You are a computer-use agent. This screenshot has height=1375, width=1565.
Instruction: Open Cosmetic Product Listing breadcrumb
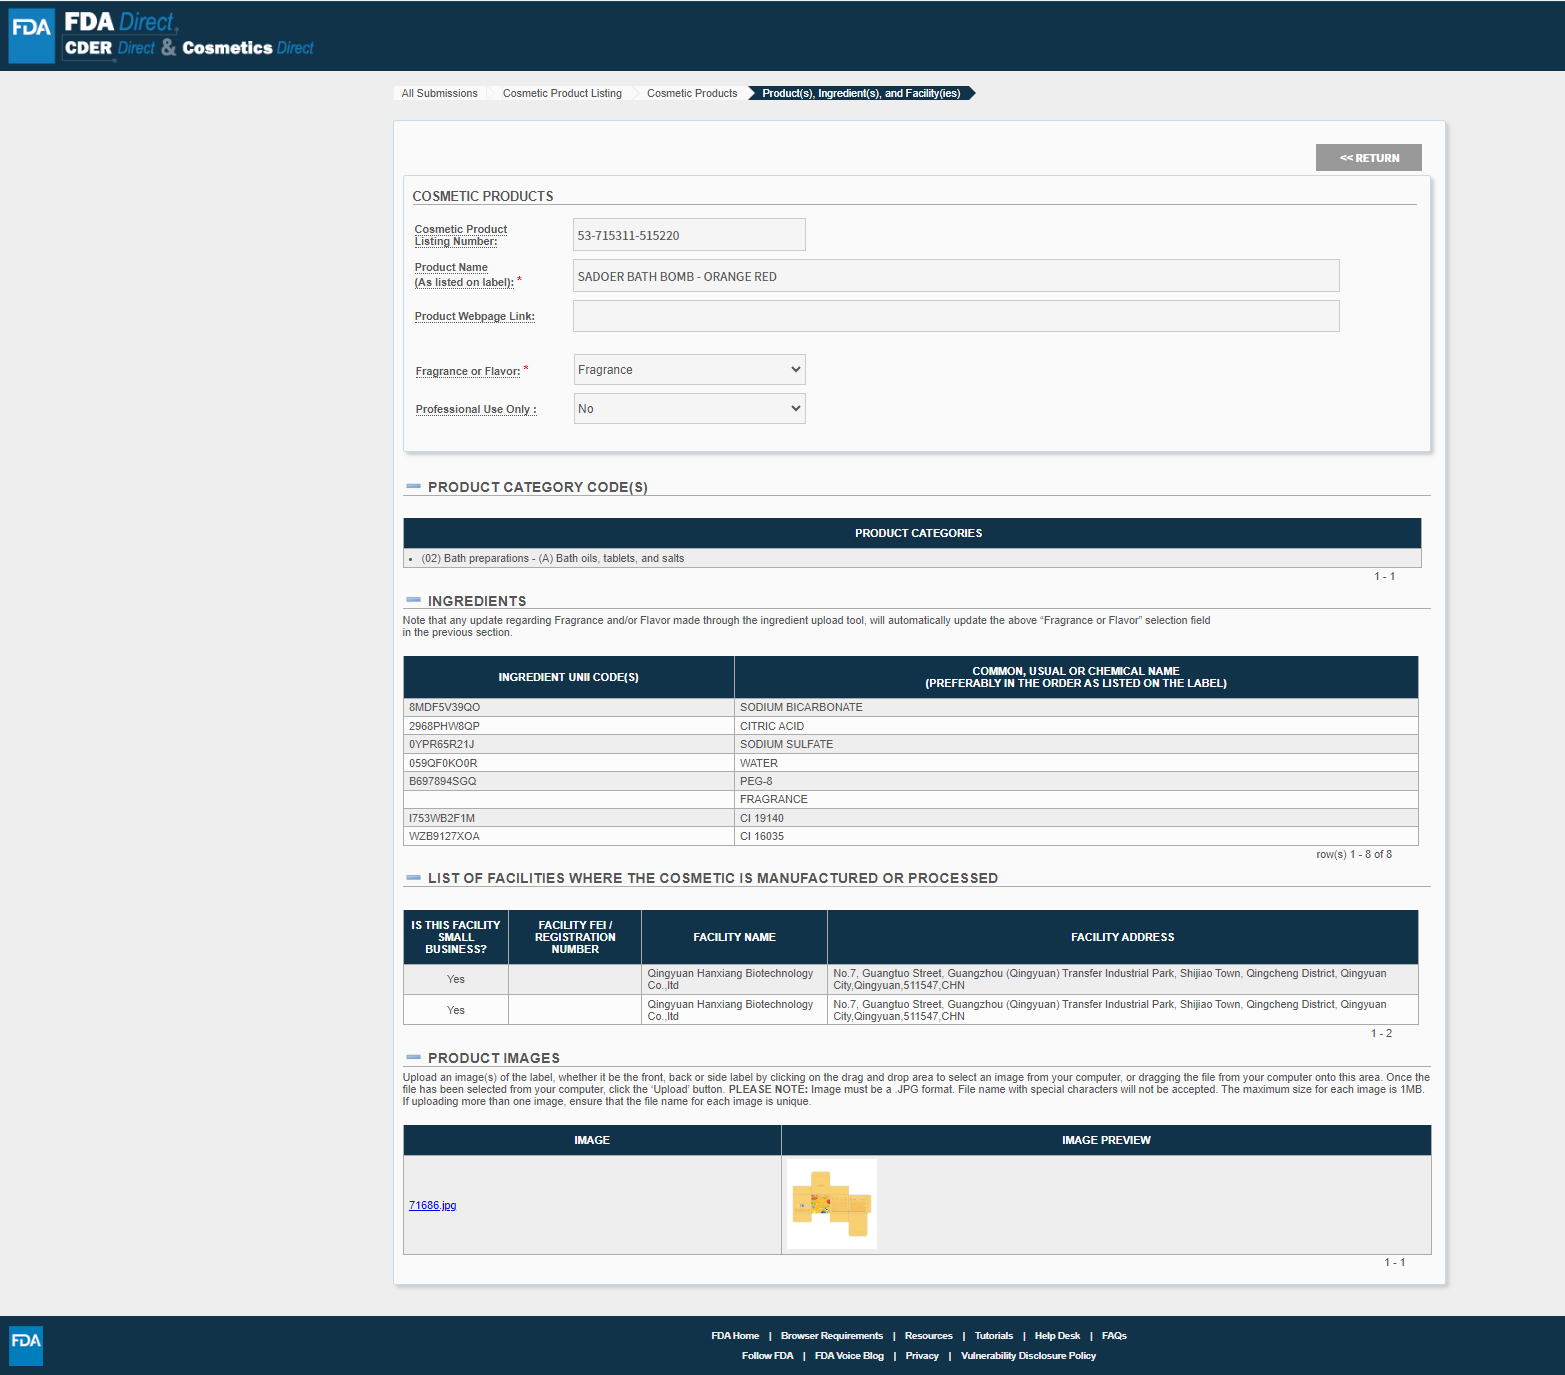click(x=562, y=93)
